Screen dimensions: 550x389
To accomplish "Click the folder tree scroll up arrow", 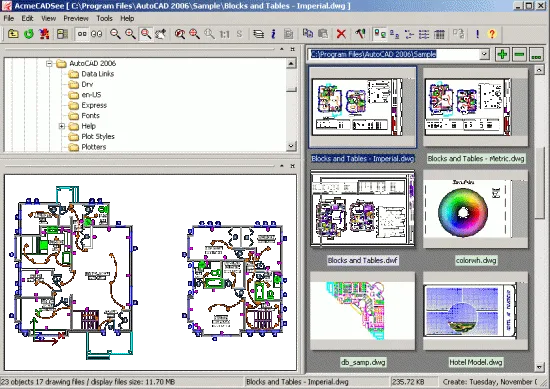I will click(291, 63).
